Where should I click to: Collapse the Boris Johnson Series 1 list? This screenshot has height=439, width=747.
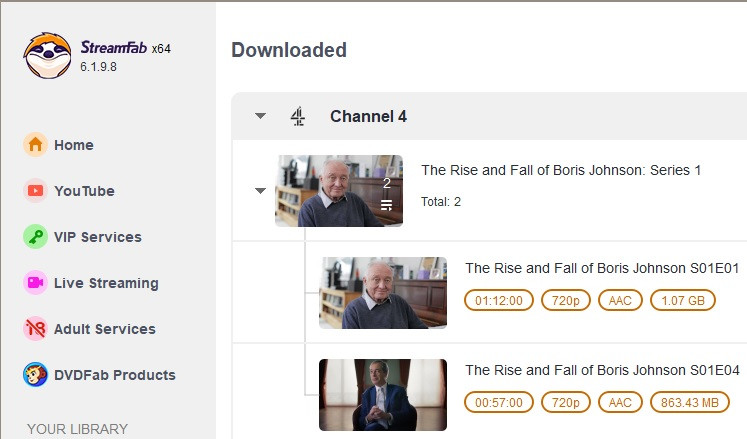[261, 190]
